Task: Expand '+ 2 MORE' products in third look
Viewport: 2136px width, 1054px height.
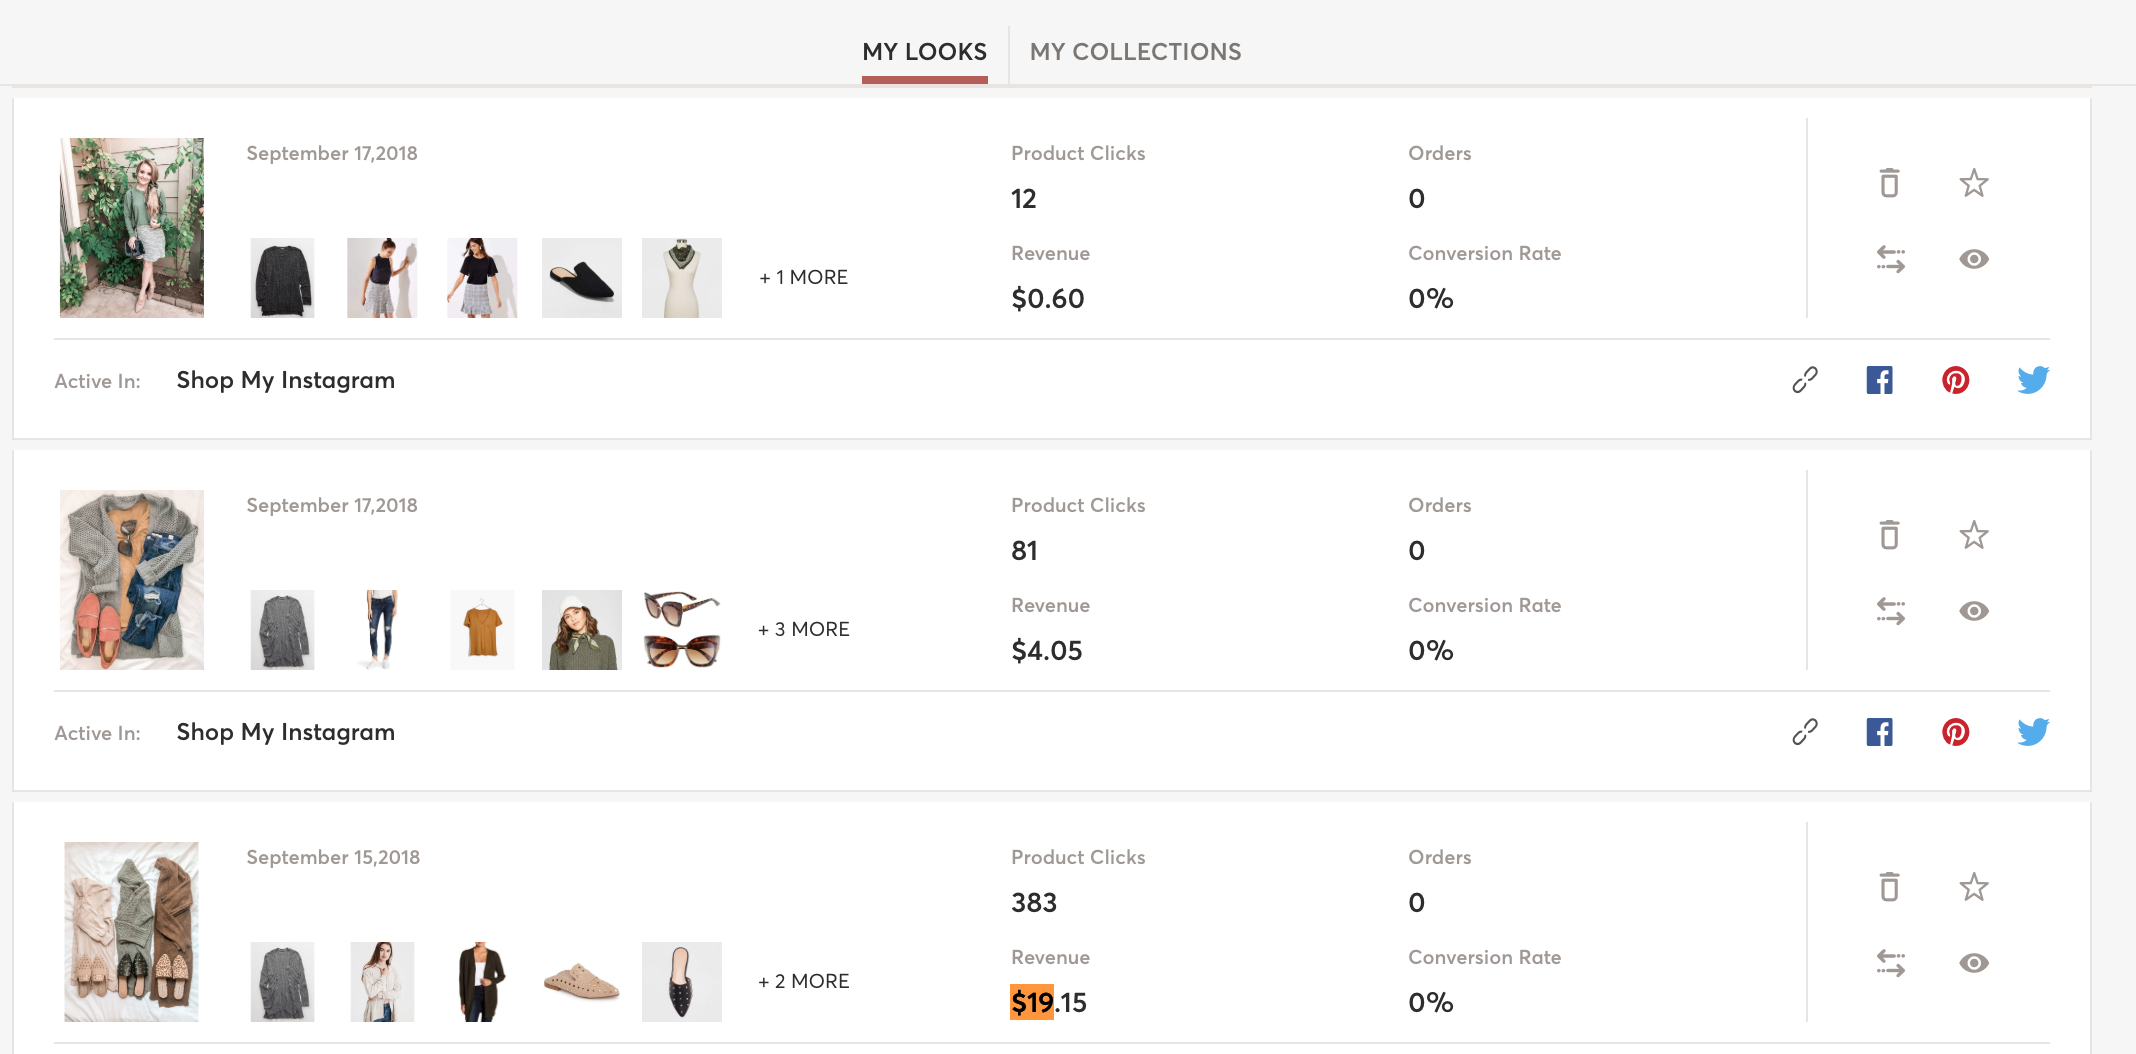Action: coord(803,982)
